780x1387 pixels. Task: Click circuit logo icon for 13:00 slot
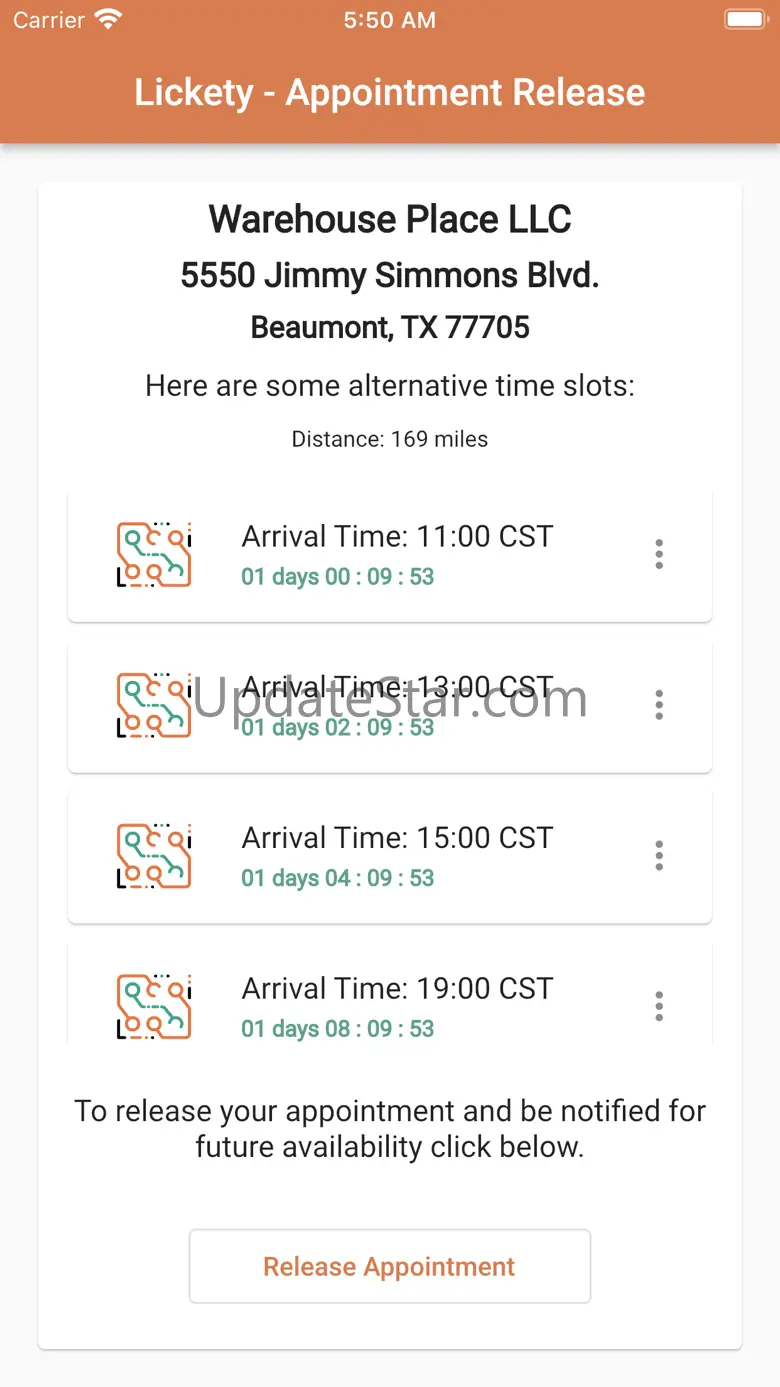tap(154, 705)
